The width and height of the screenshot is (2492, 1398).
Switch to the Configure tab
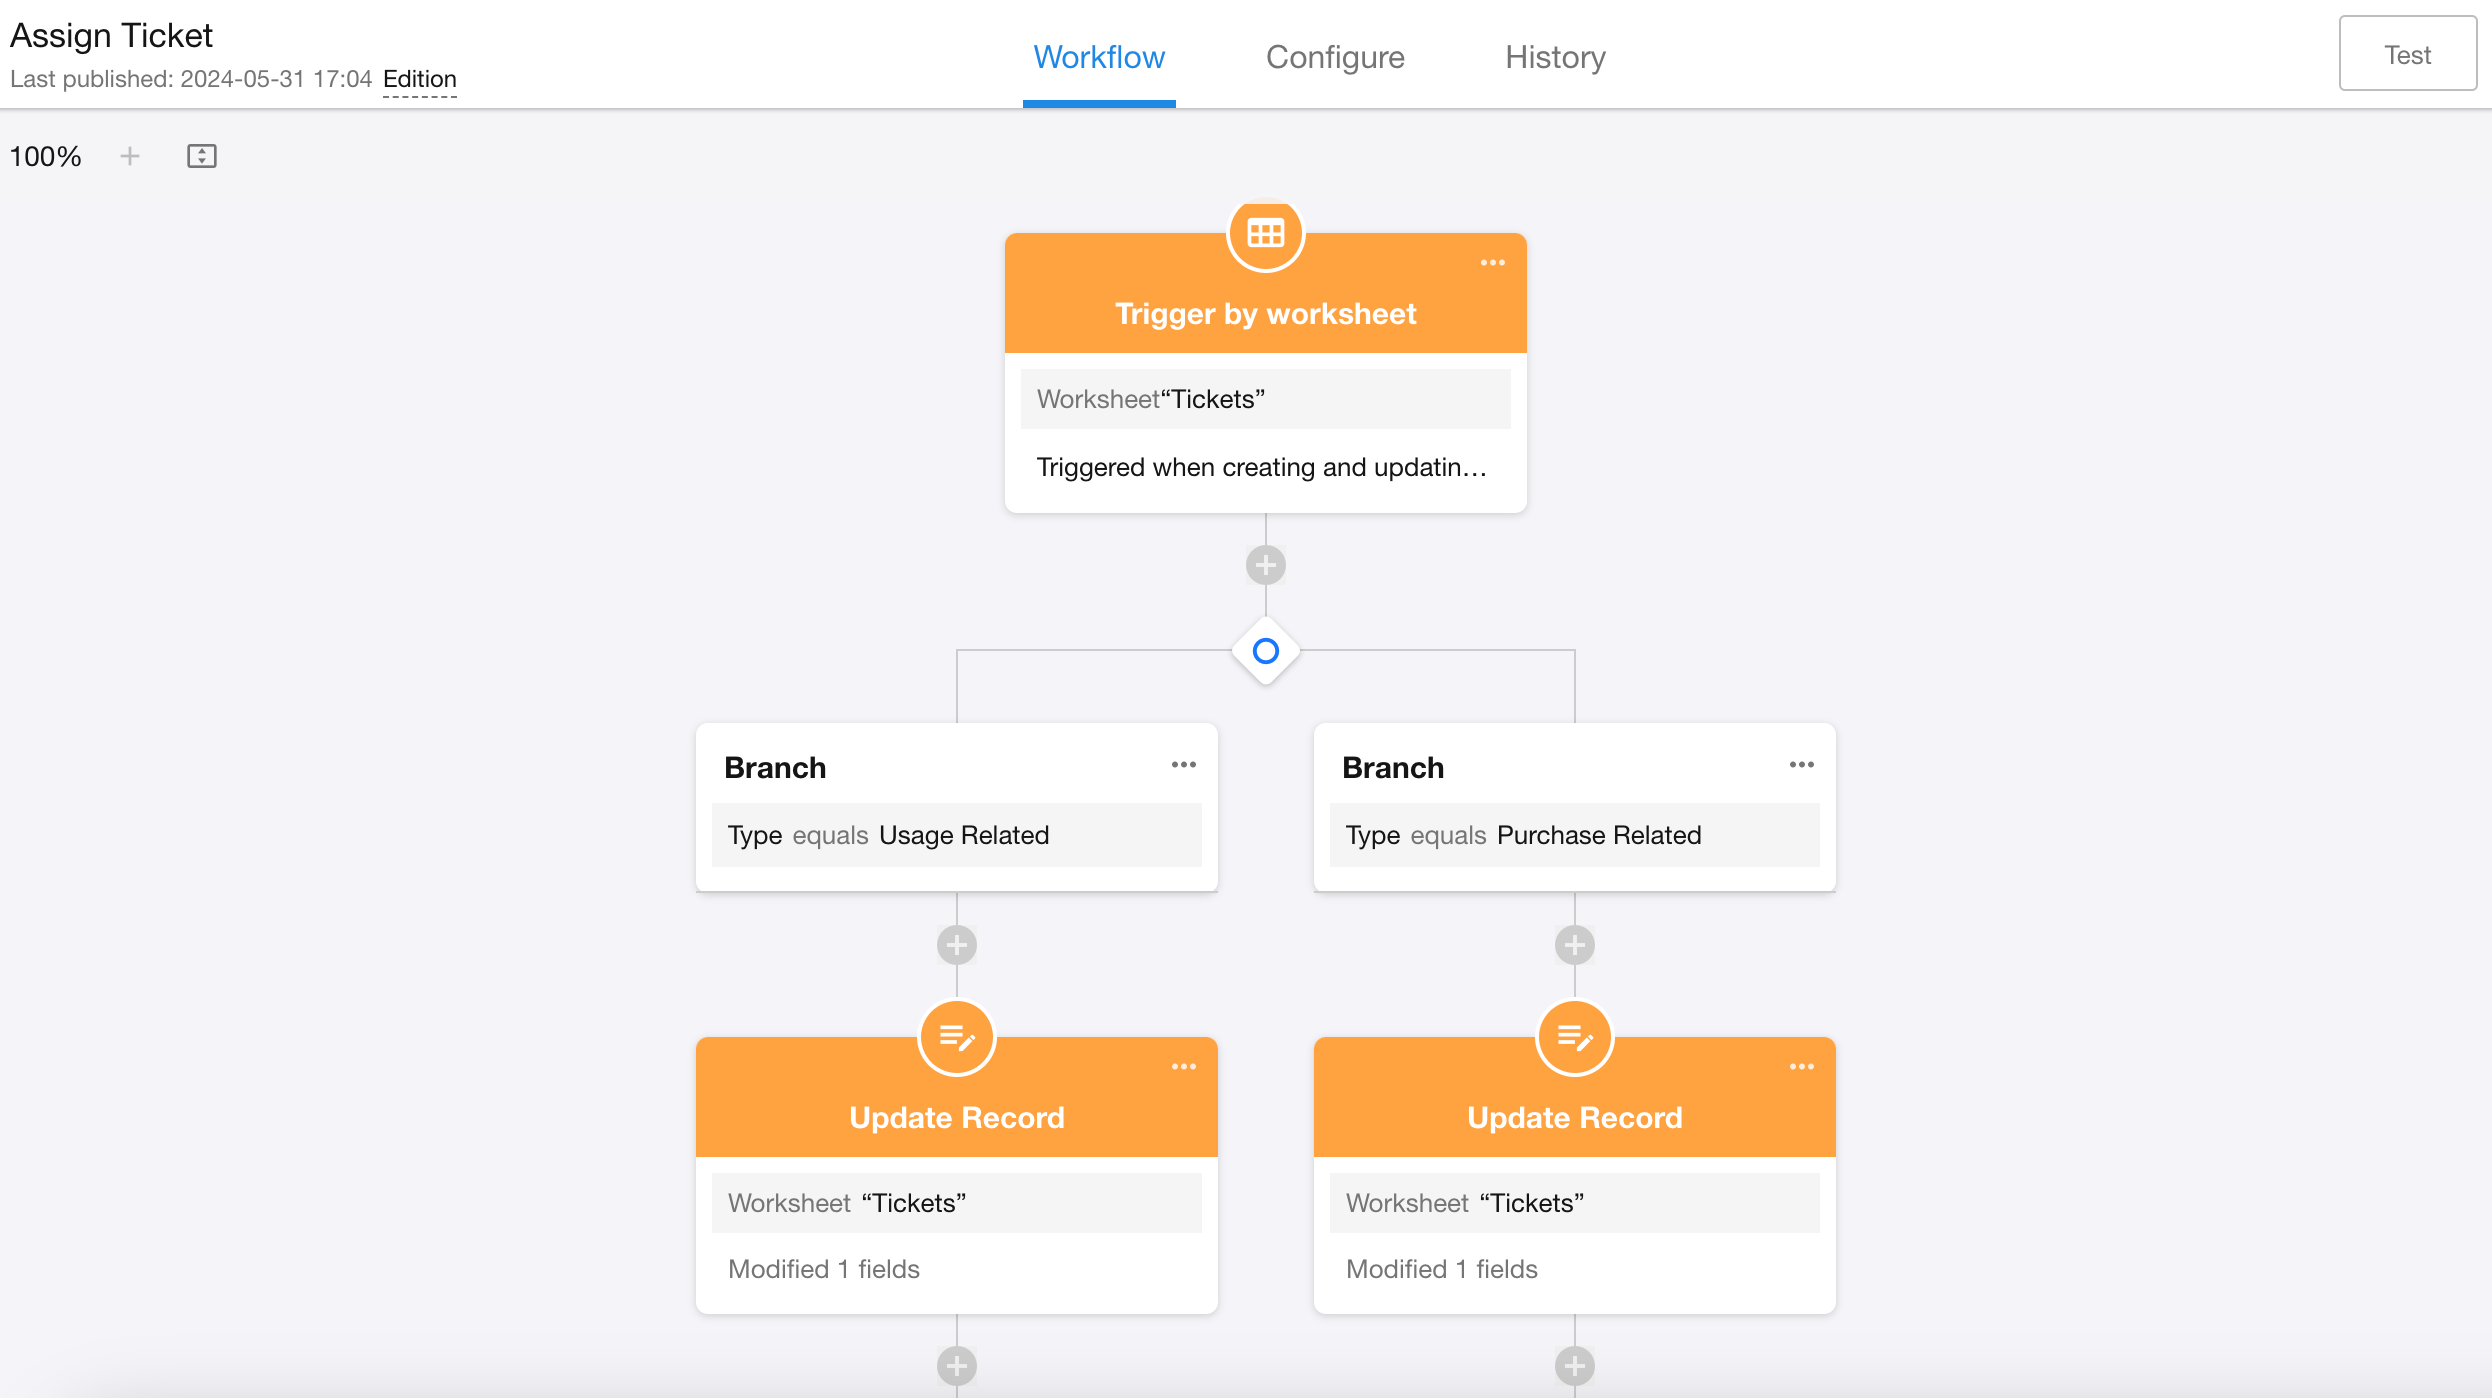pyautogui.click(x=1334, y=57)
